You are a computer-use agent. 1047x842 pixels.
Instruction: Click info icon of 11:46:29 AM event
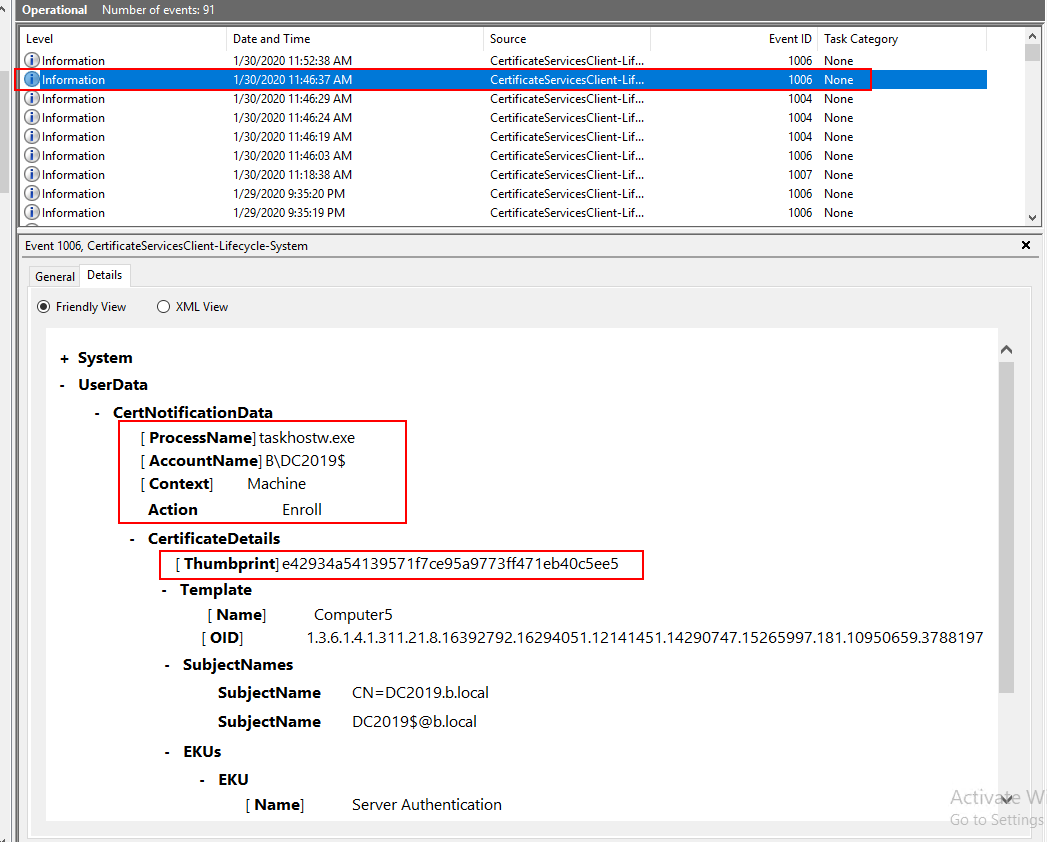(x=32, y=99)
